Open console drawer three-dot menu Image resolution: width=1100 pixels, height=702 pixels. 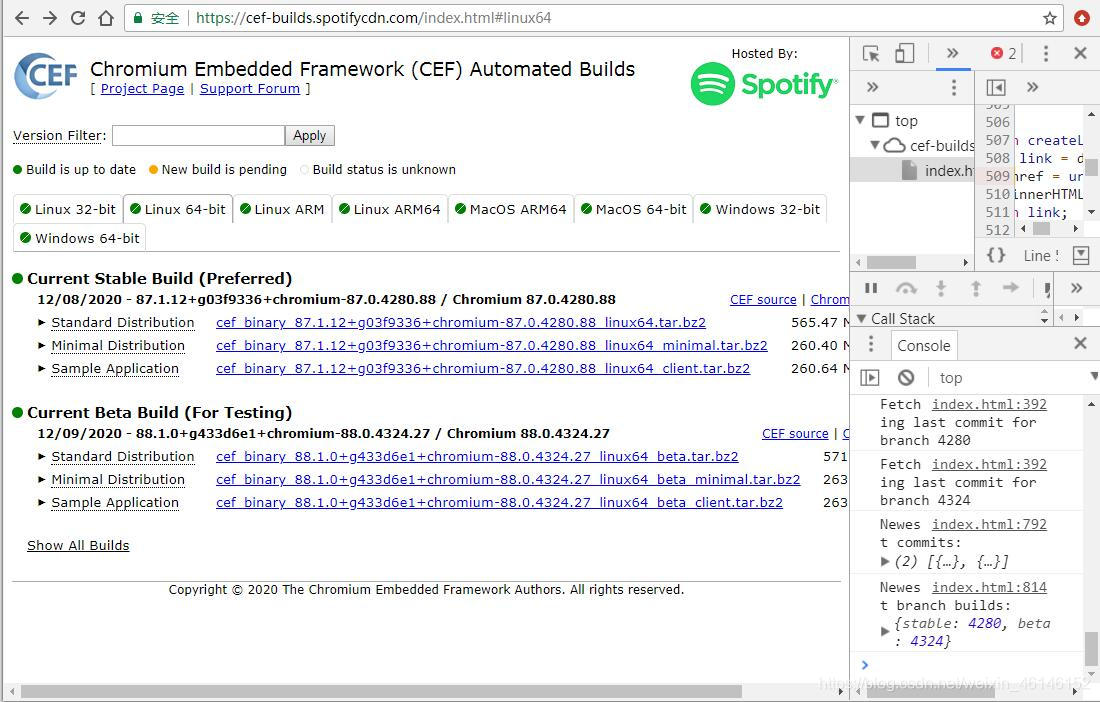coord(871,344)
